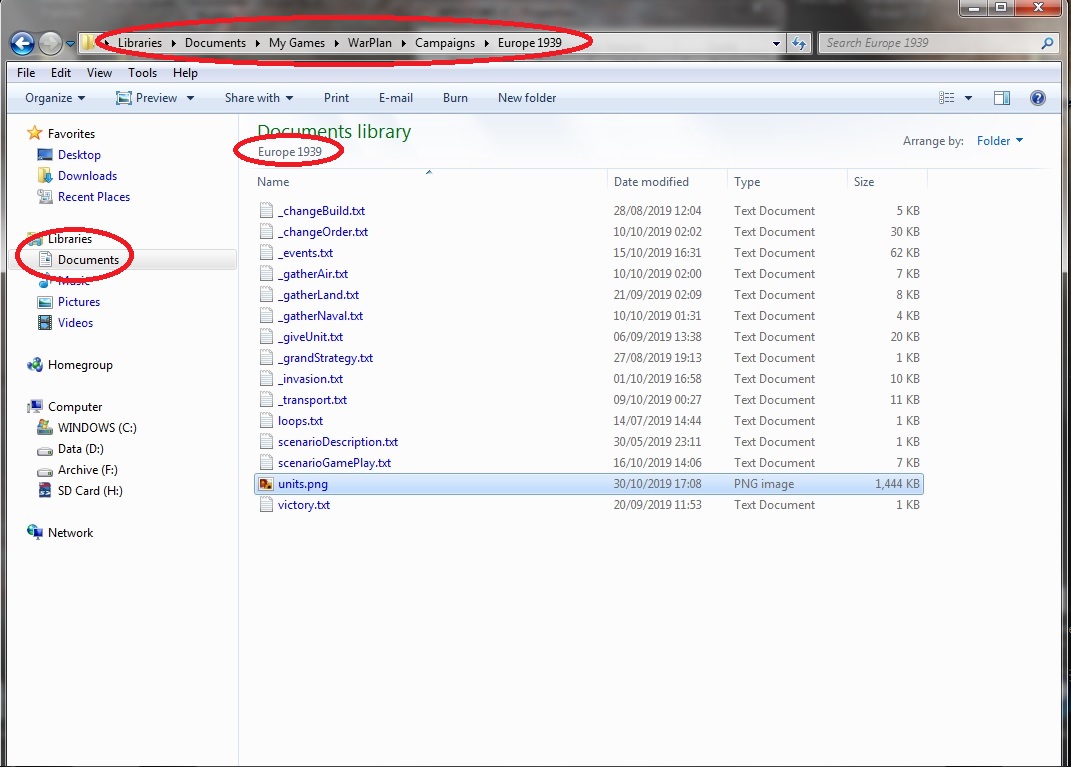Click the Network icon
This screenshot has height=767, width=1071.
[35, 532]
